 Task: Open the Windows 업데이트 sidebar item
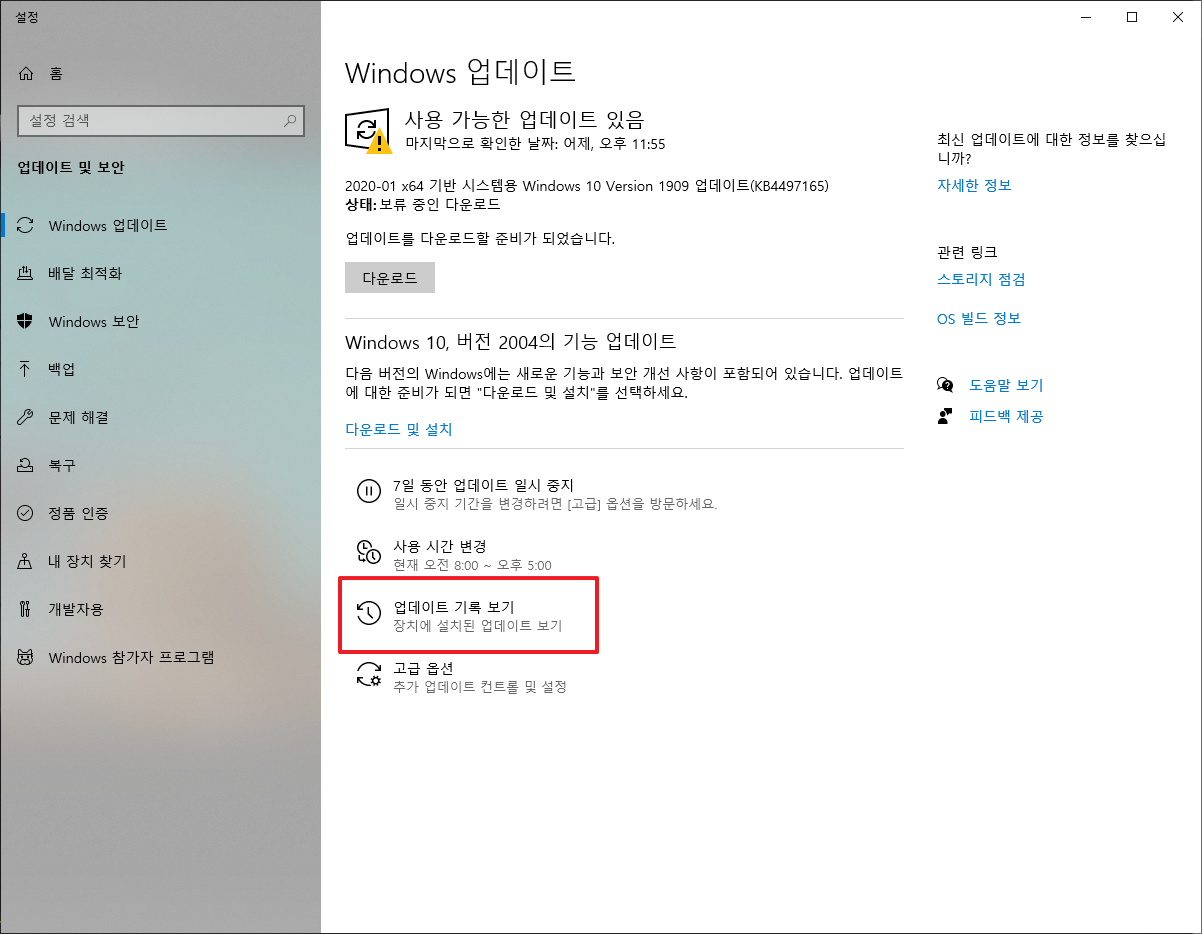160,226
